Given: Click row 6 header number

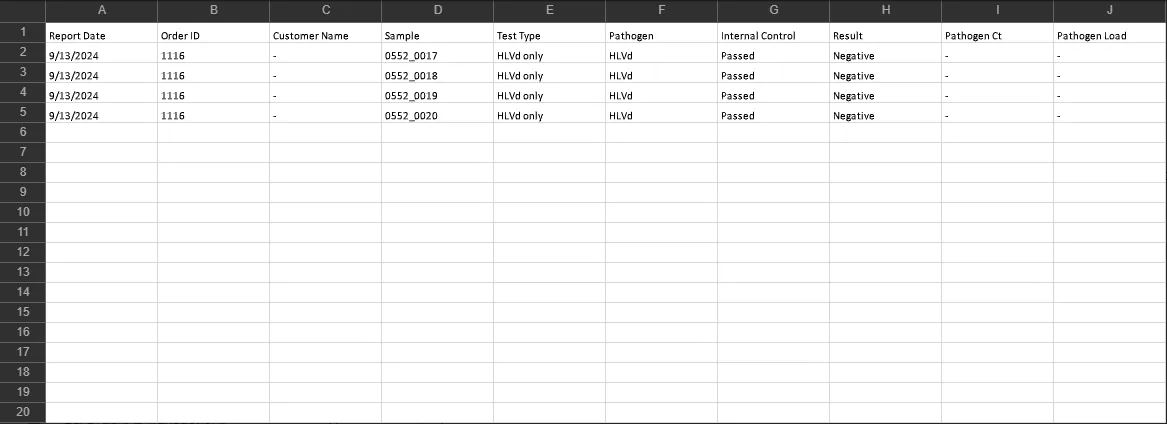Looking at the screenshot, I should 22,132.
